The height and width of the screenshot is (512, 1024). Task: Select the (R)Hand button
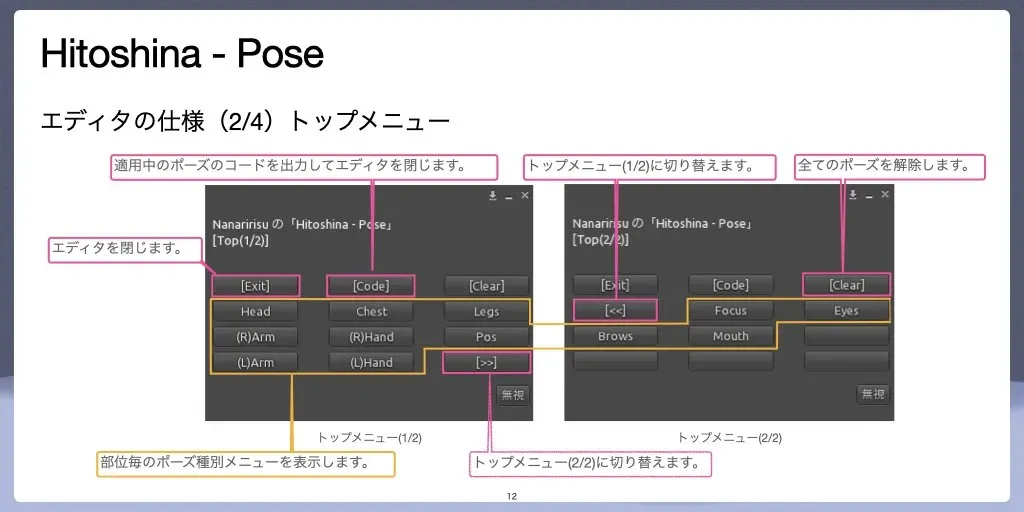click(x=371, y=337)
